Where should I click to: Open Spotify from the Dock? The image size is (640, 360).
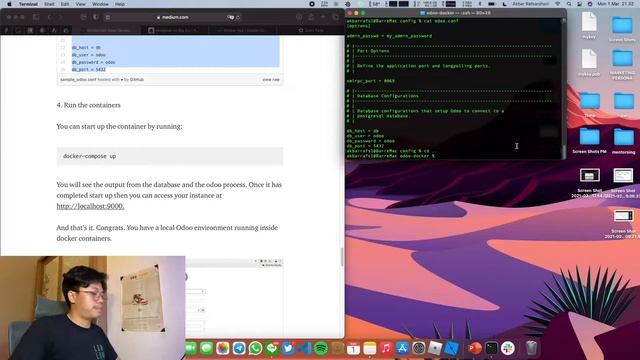pyautogui.click(x=321, y=348)
